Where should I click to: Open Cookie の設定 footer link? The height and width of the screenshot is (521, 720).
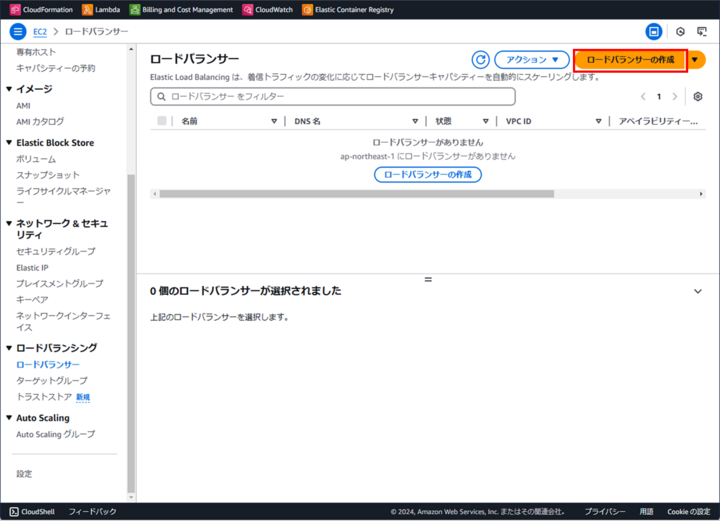tap(688, 511)
